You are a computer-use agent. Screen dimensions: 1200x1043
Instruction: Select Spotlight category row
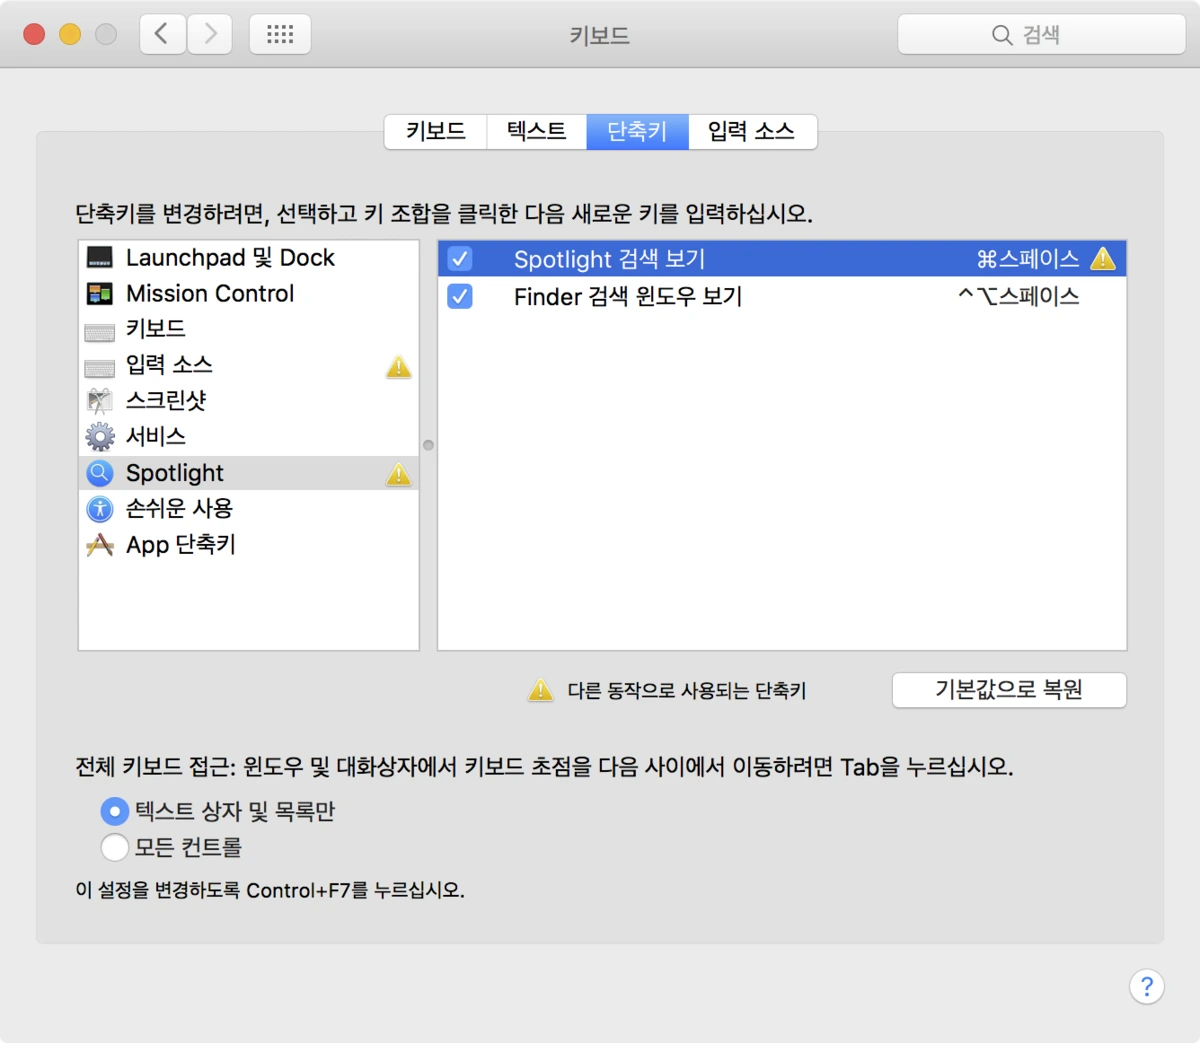249,473
